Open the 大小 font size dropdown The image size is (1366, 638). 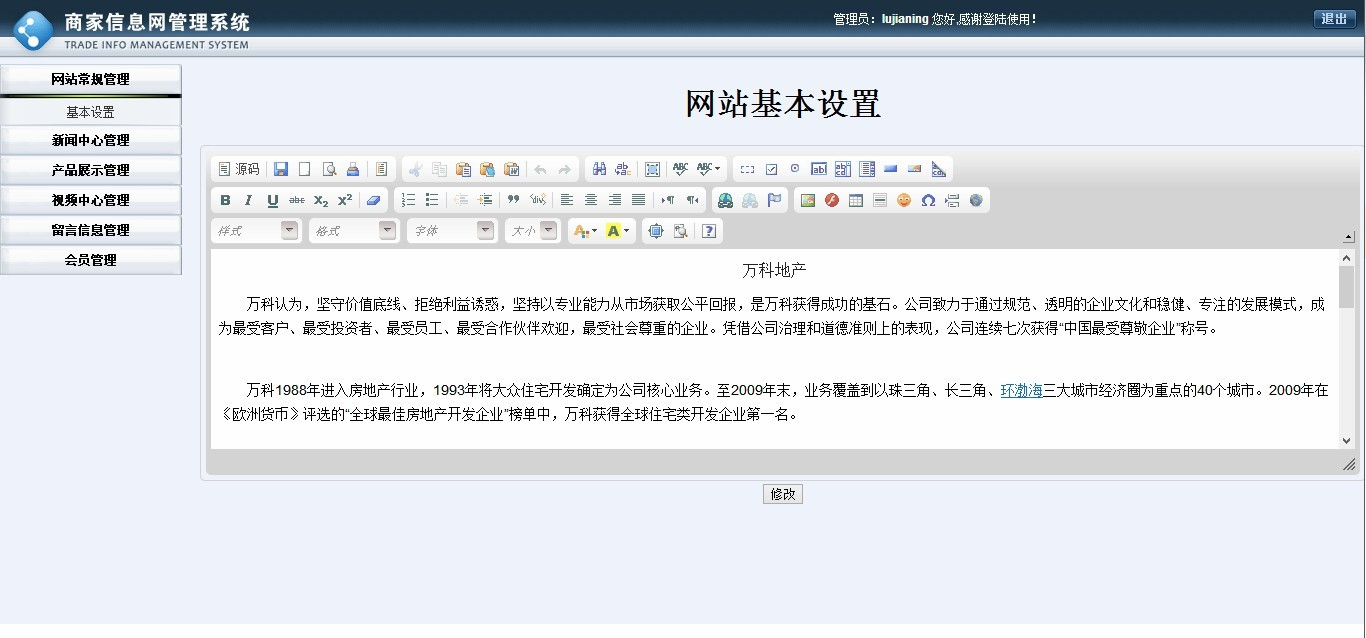[x=532, y=231]
